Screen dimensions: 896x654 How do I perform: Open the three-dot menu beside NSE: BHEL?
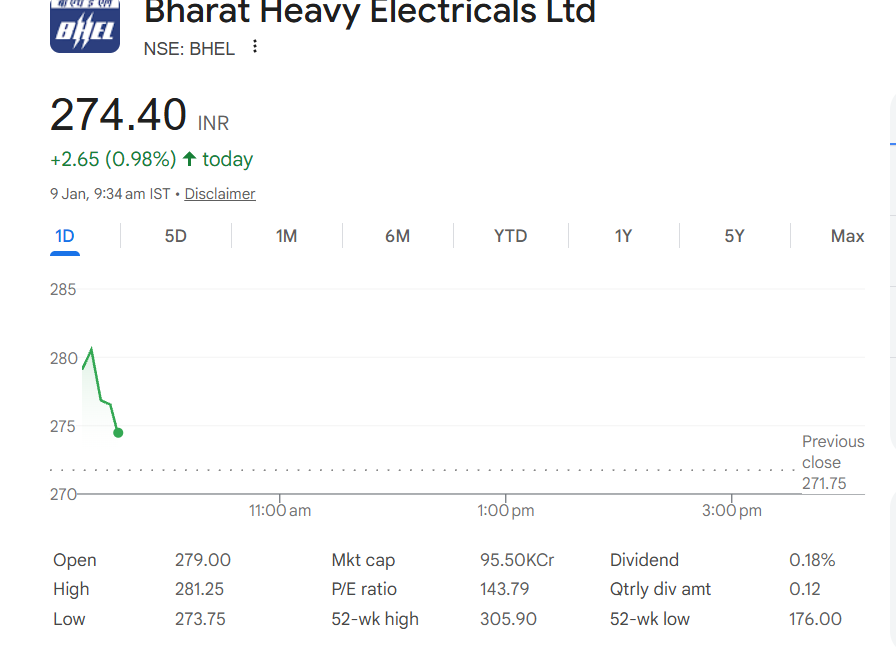[255, 47]
